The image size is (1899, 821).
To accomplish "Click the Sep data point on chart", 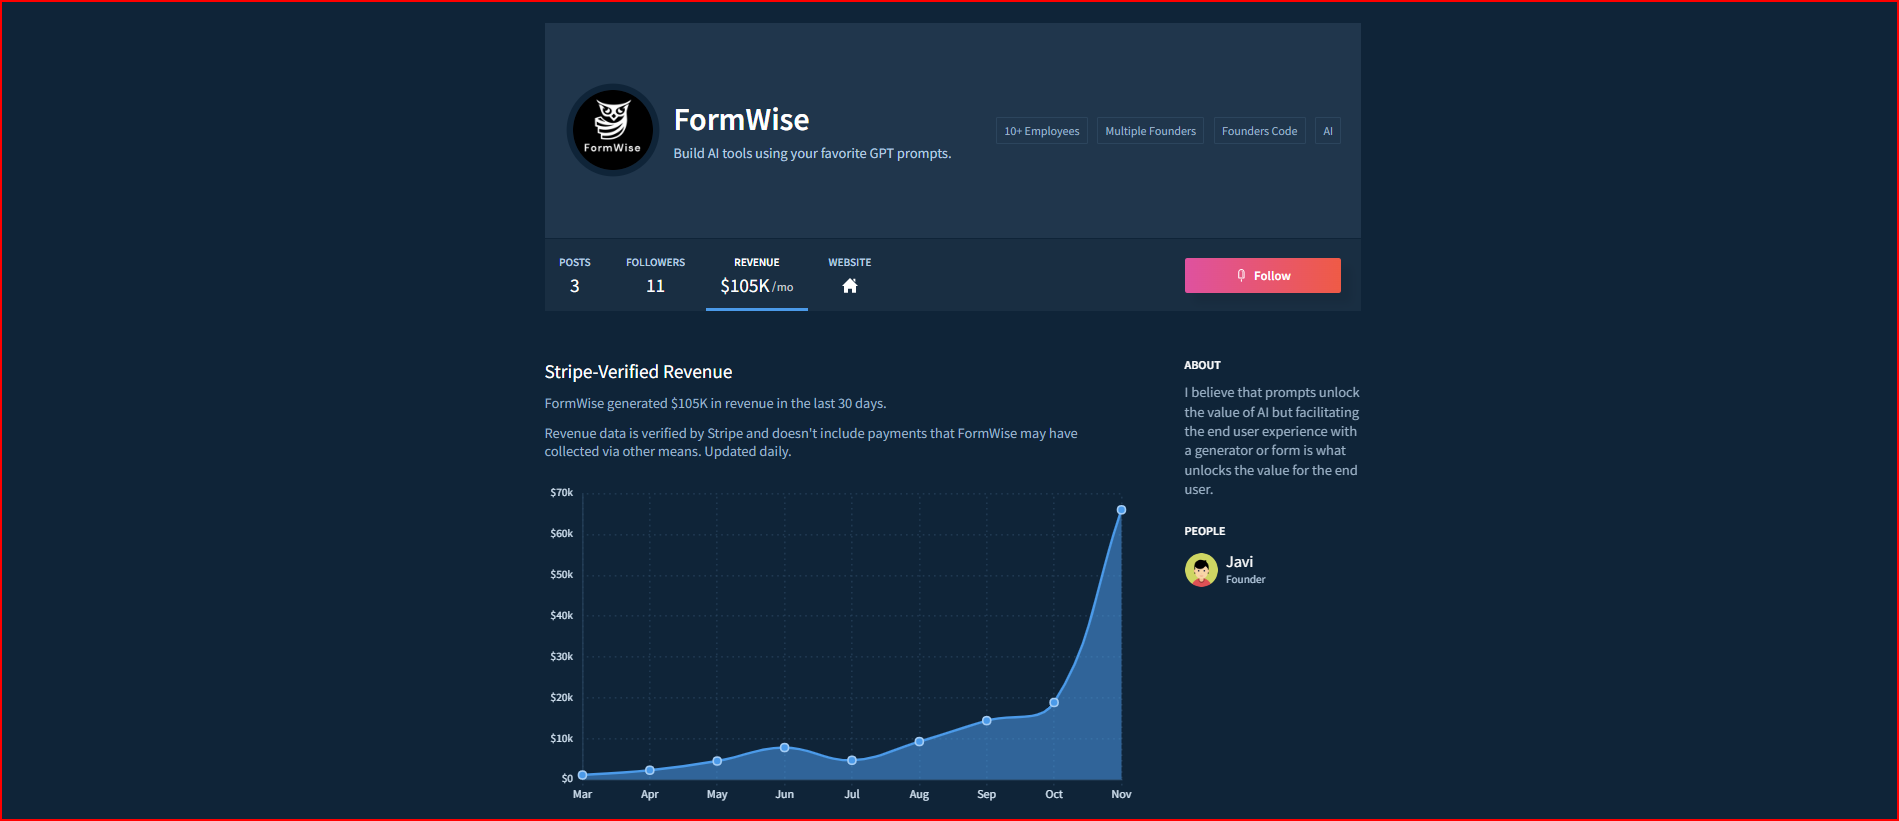I will point(987,721).
